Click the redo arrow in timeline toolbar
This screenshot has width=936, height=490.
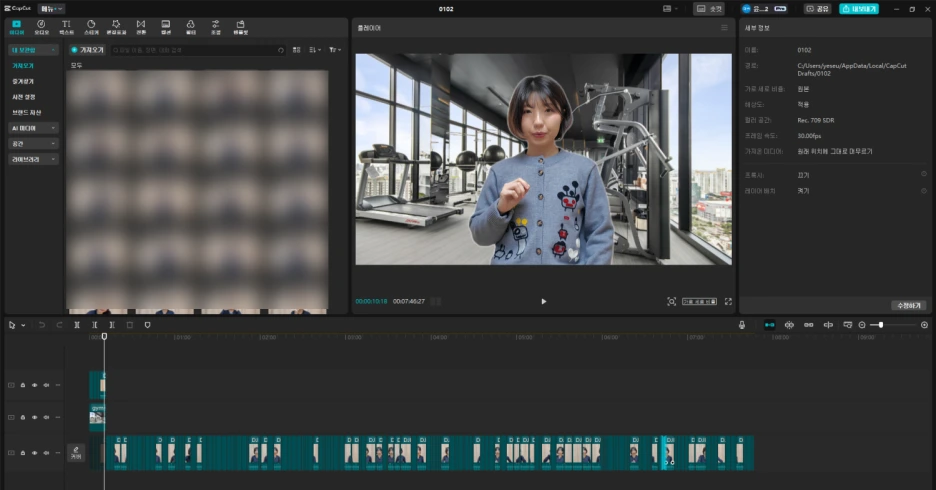tap(59, 325)
